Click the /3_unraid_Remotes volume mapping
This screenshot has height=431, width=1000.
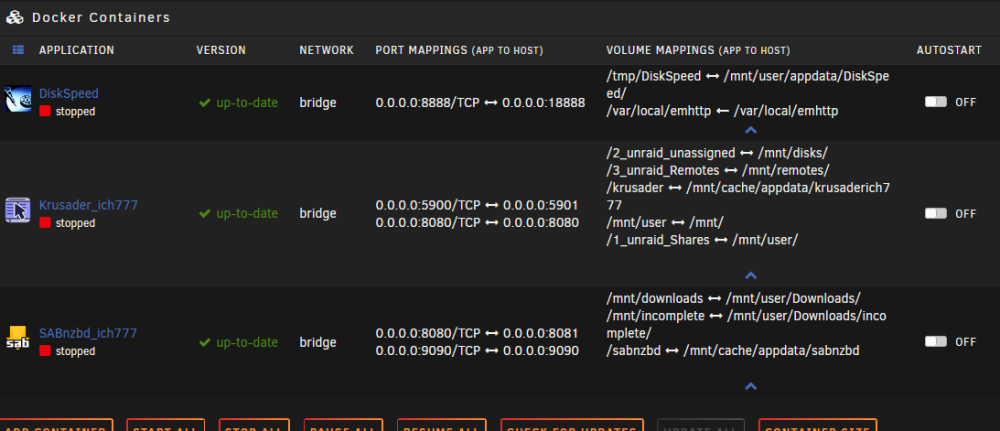(x=717, y=171)
